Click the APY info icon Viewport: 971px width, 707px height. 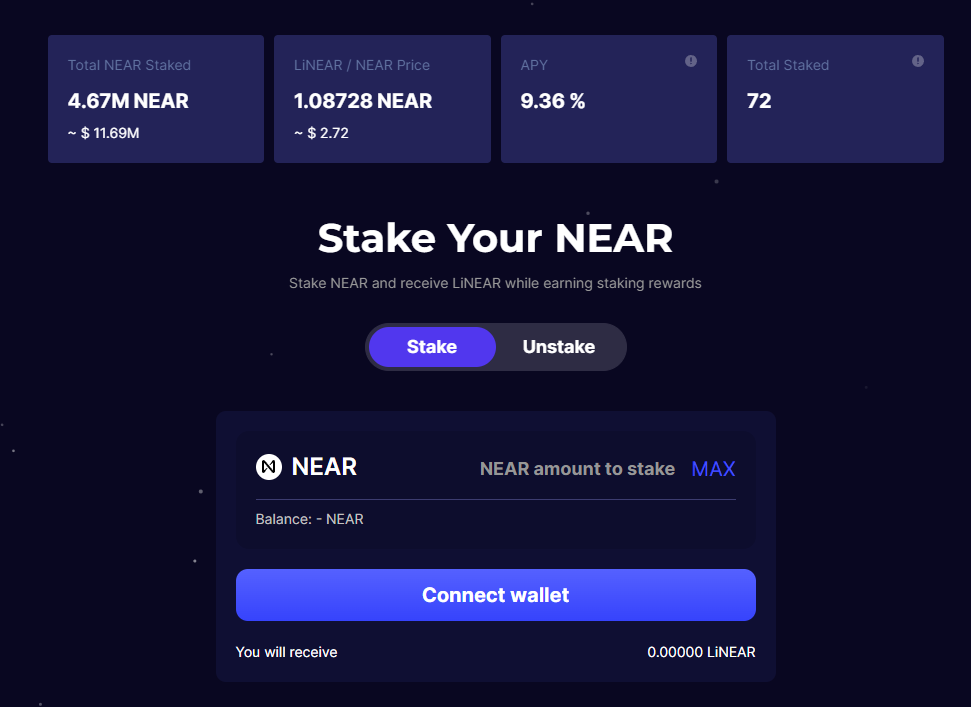690,61
